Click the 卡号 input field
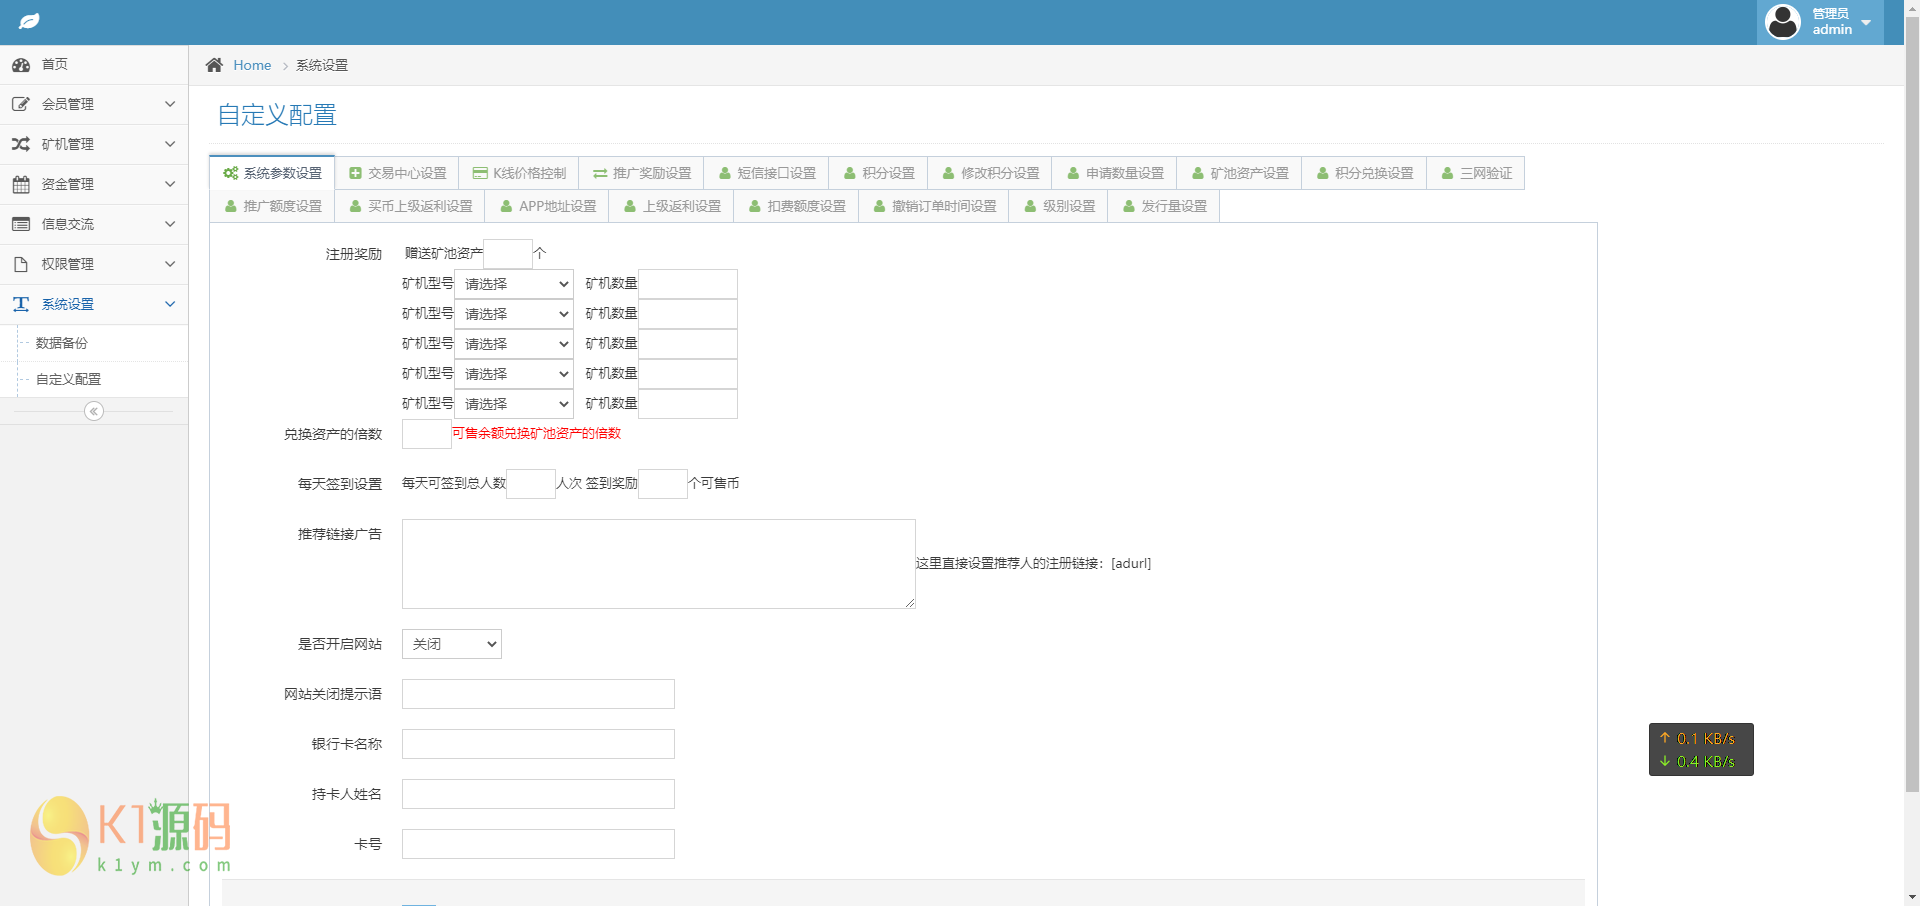This screenshot has width=1920, height=906. tap(538, 844)
